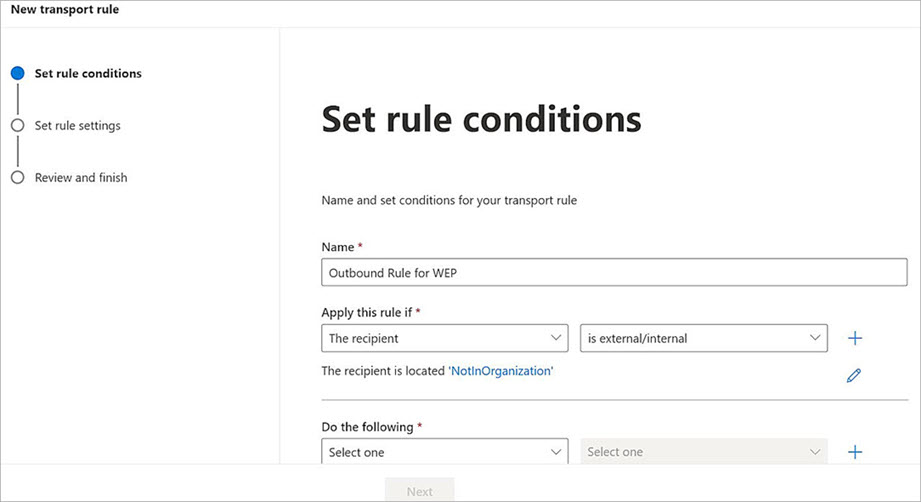
Task: Click the filled Set rule conditions step circle
Action: (17, 73)
